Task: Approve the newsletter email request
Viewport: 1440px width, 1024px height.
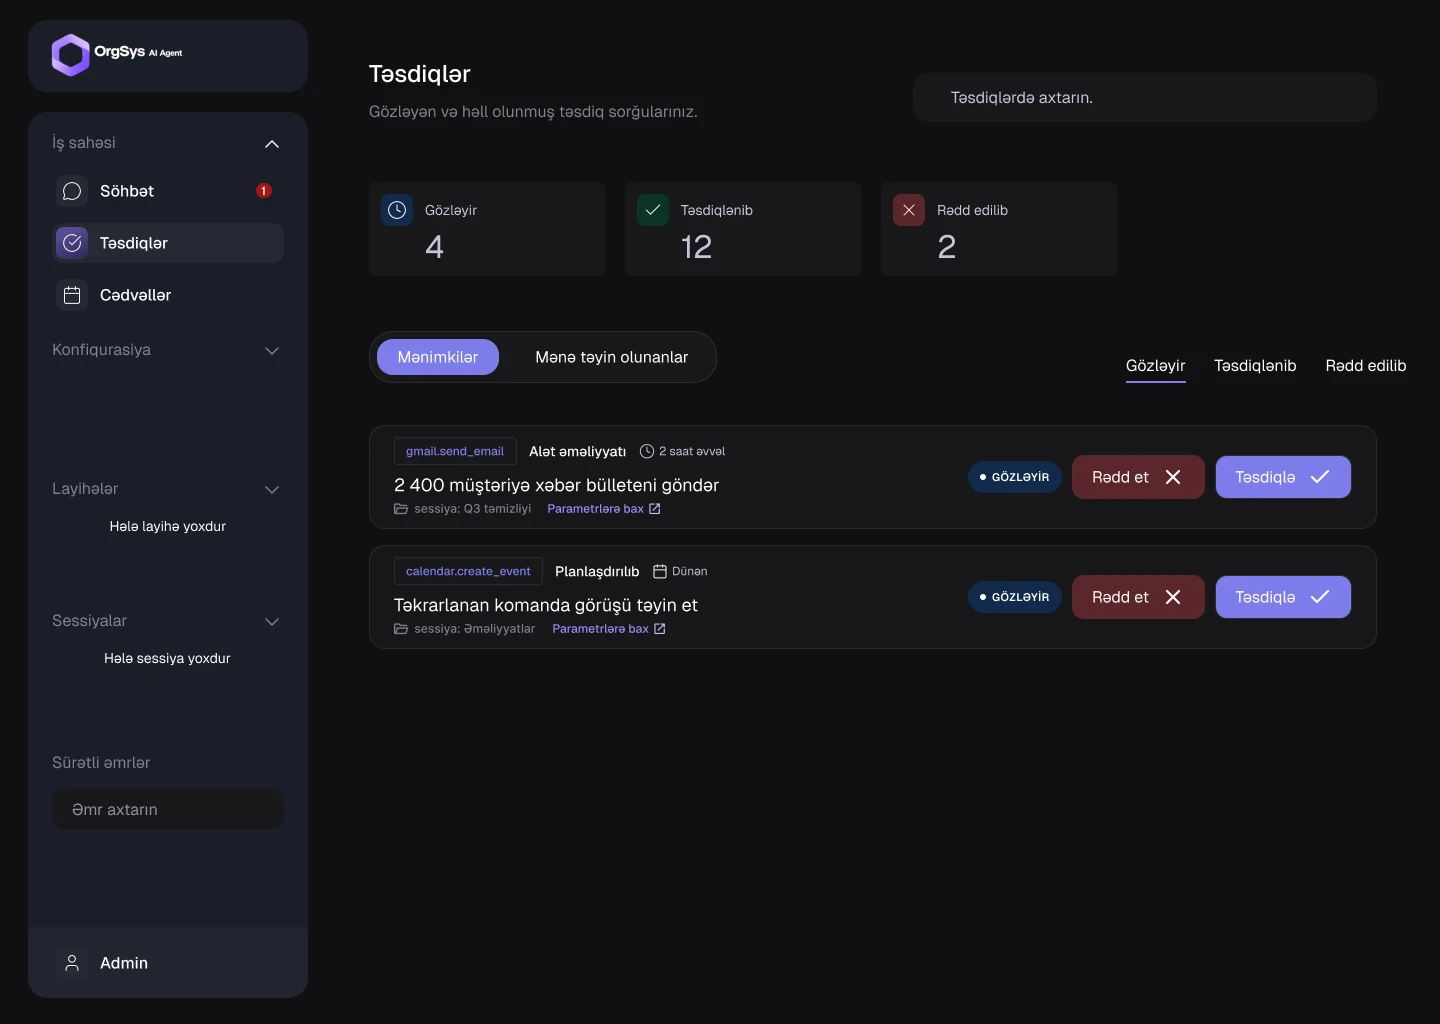Action: tap(1283, 477)
